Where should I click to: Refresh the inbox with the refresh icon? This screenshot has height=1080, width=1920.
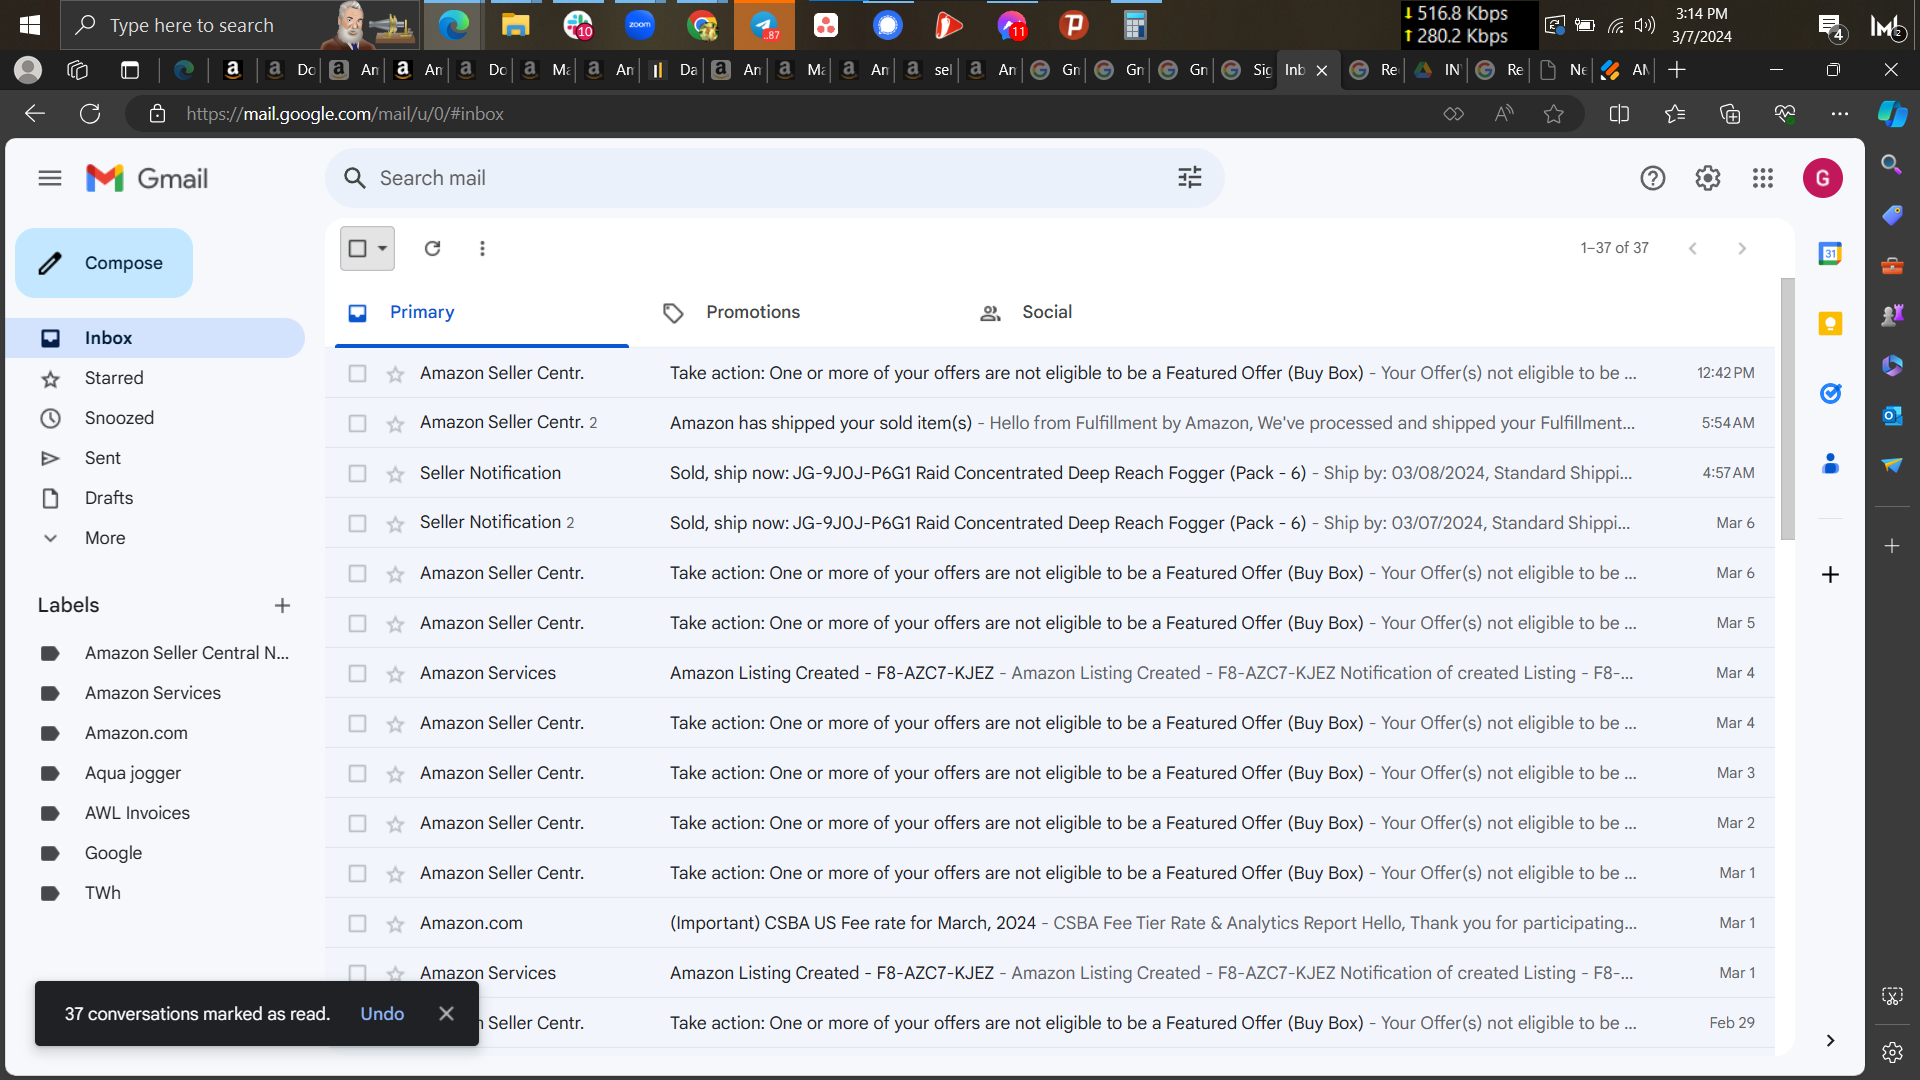click(x=432, y=248)
